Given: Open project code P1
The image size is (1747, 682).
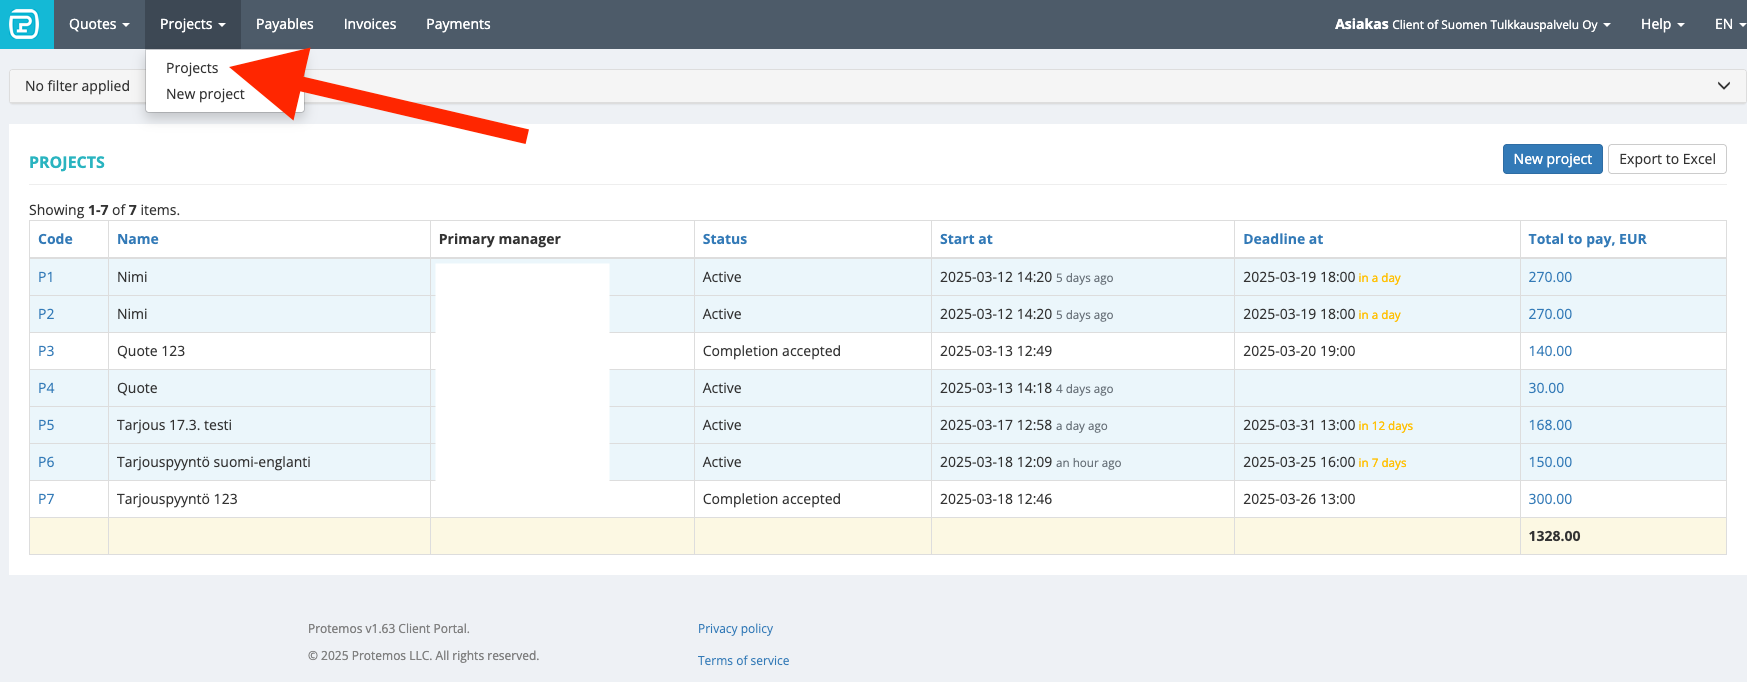Looking at the screenshot, I should point(46,277).
